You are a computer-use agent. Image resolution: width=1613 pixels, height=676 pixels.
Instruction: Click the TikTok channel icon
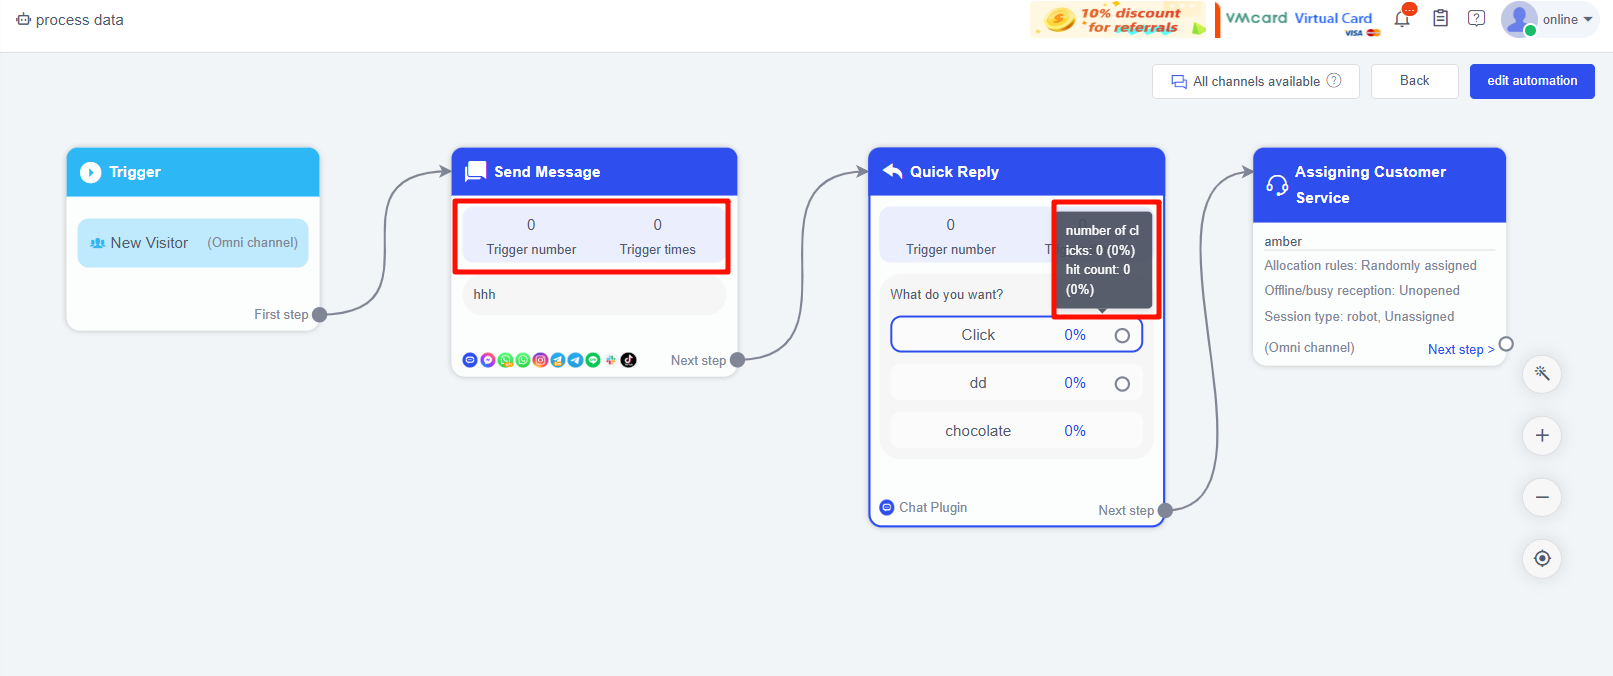[628, 360]
